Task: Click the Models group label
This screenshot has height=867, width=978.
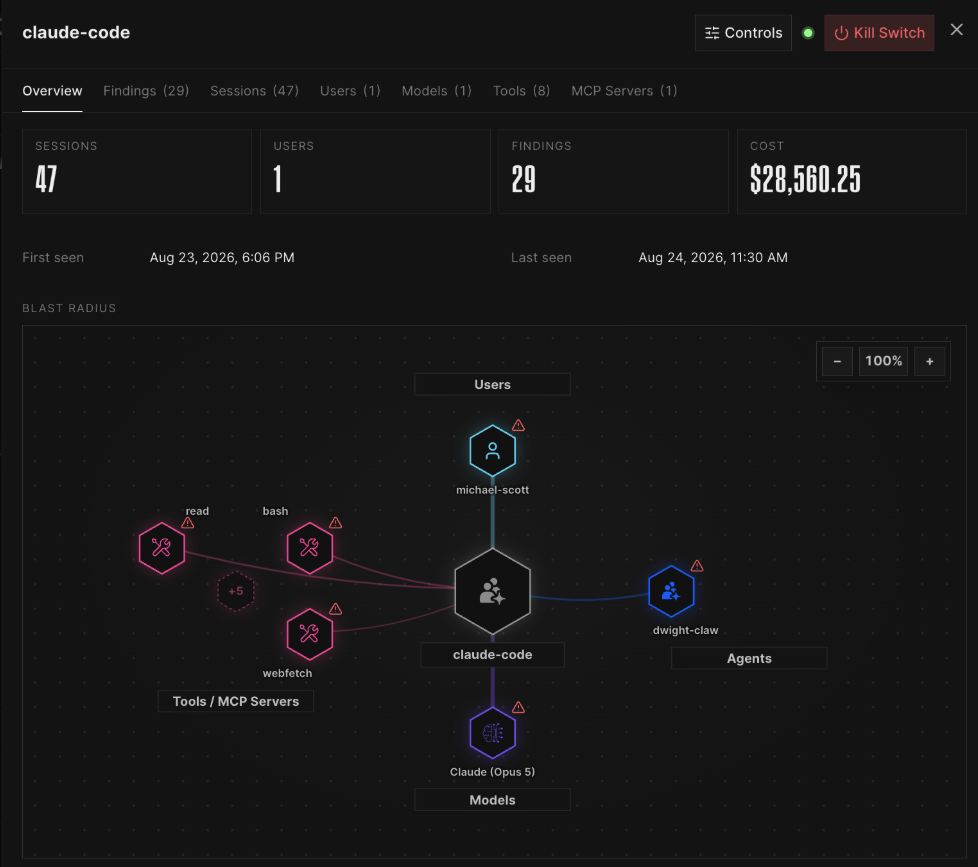Action: pos(492,800)
